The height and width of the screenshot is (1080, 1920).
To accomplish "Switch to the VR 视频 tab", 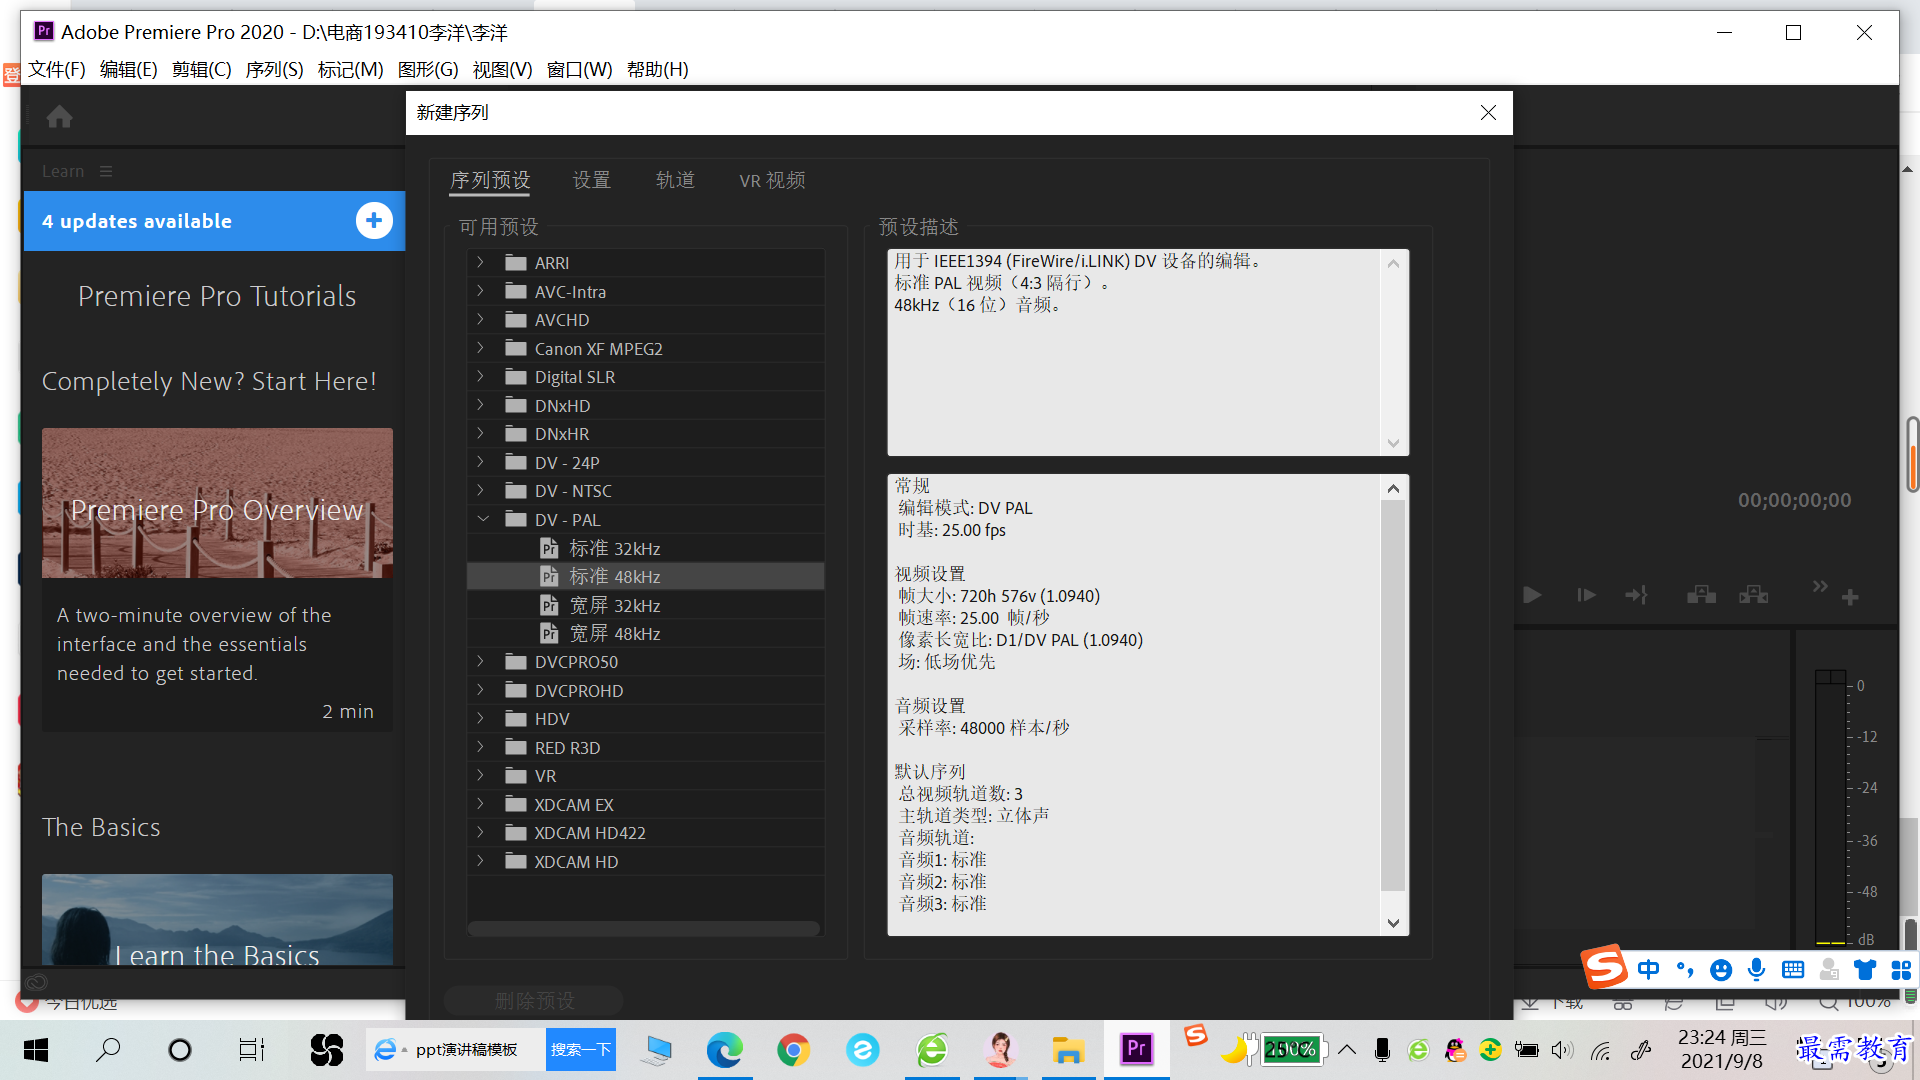I will pyautogui.click(x=772, y=180).
